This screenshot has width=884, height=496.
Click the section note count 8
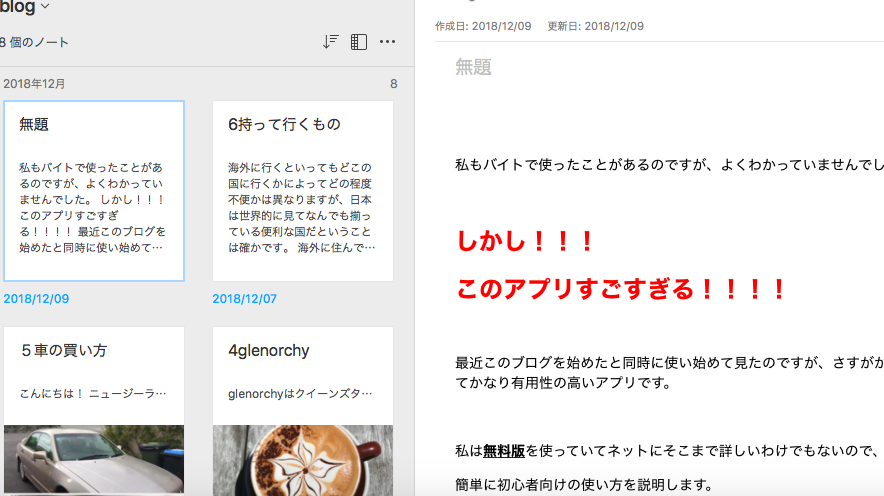pyautogui.click(x=394, y=84)
